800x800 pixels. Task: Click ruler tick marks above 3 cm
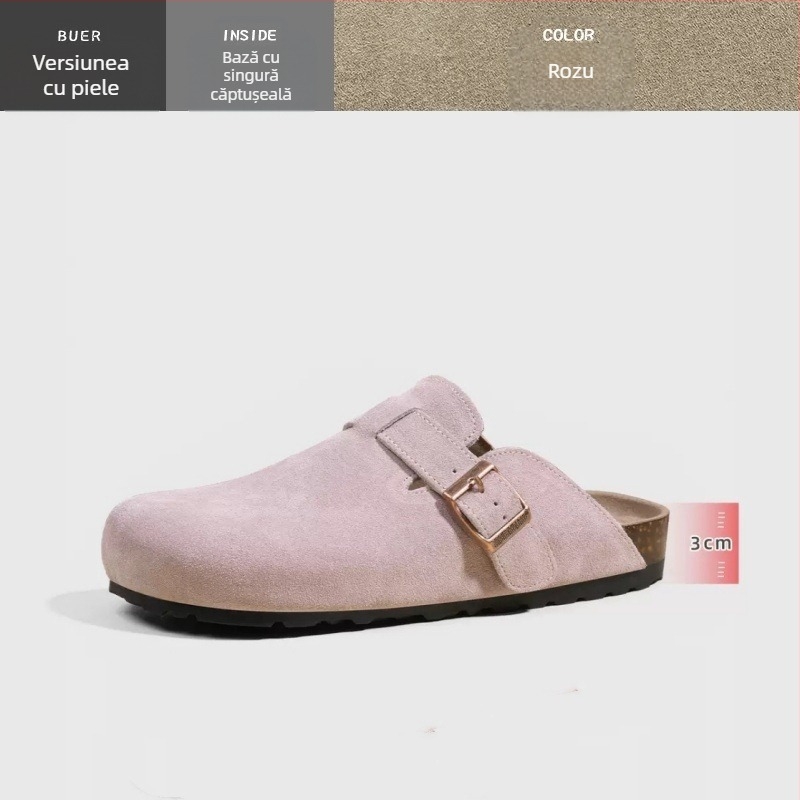coord(721,520)
